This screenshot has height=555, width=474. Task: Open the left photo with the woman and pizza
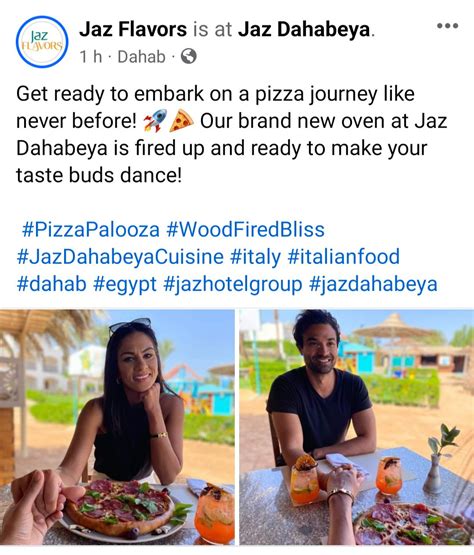[117, 427]
